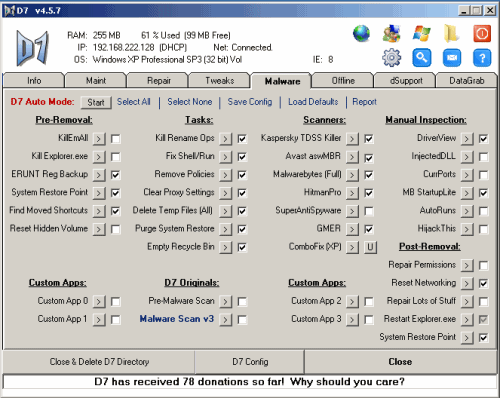The width and height of the screenshot is (500, 398).
Task: Click Close & Delete D7 Directory button
Action: pyautogui.click(x=99, y=362)
